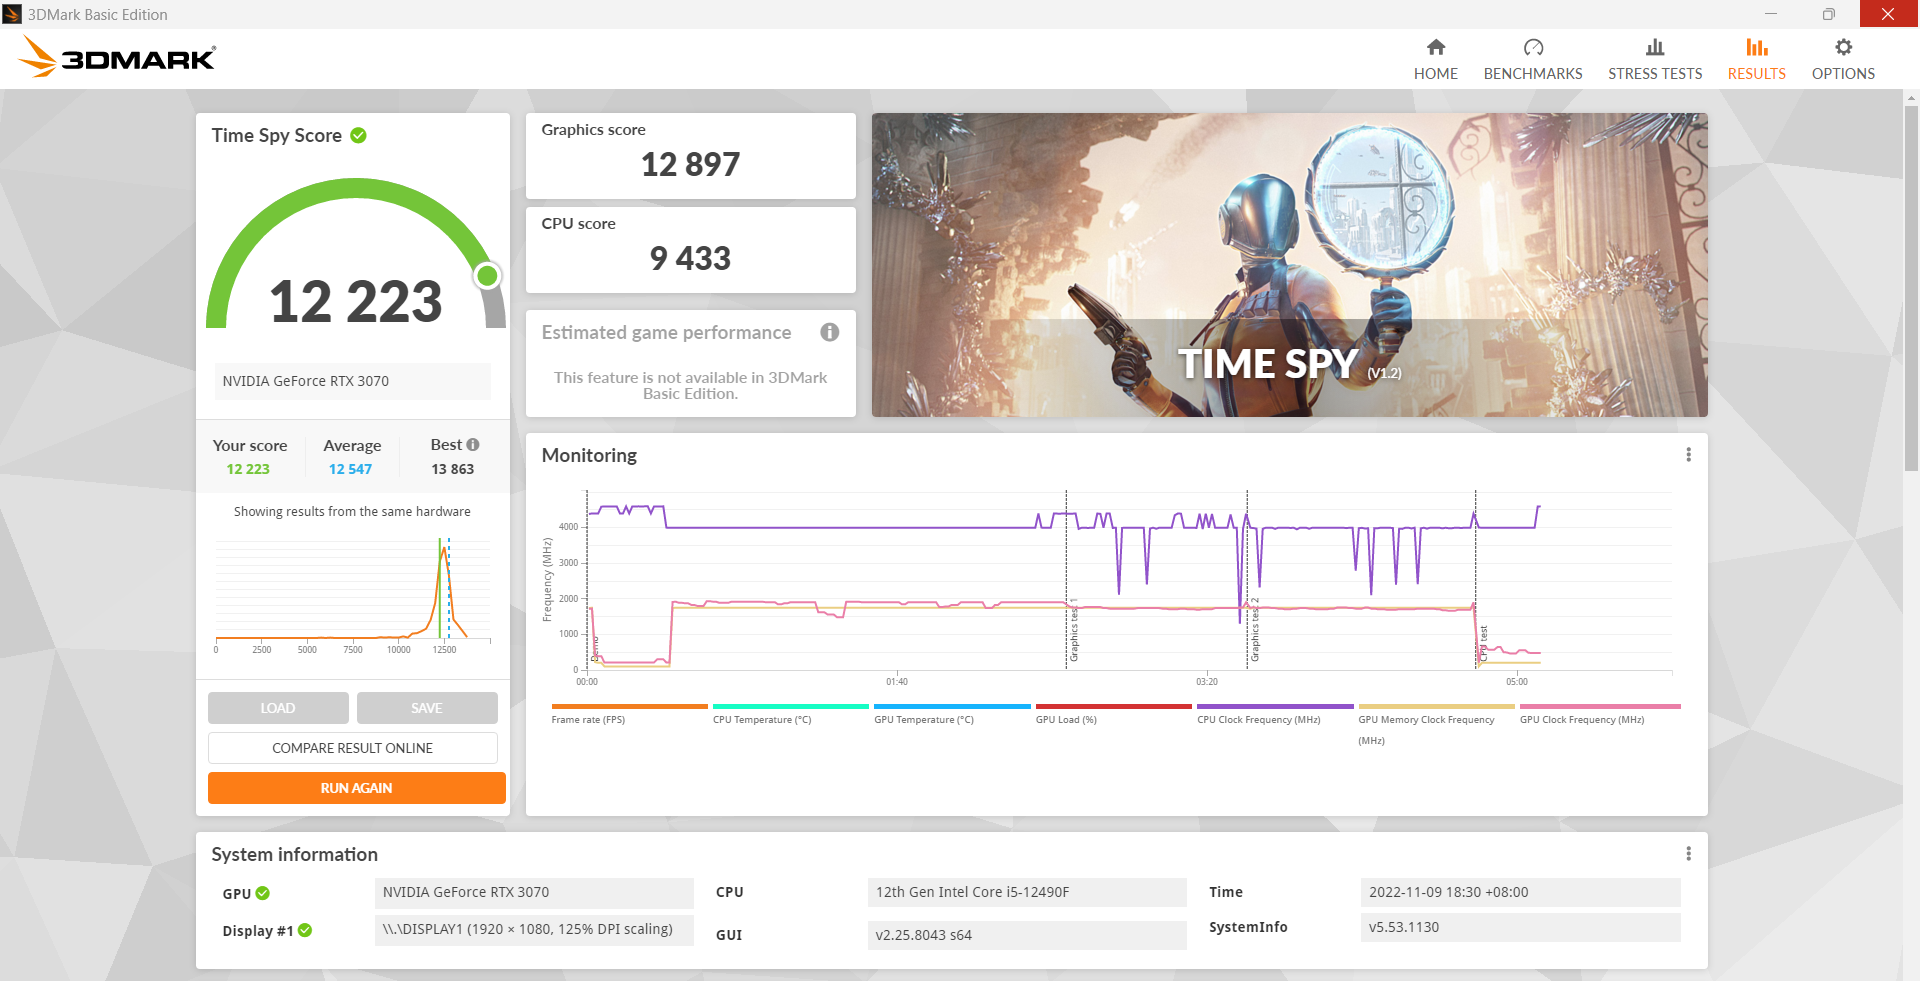
Task: Click the CPU field i5-12490F
Action: point(1027,893)
